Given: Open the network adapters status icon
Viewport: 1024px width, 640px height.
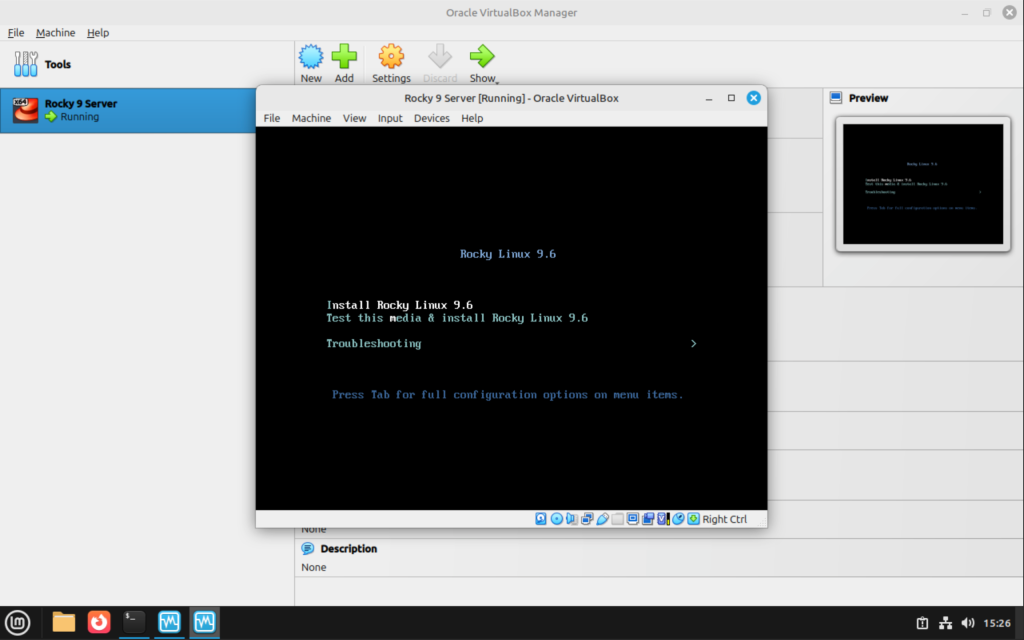Looking at the screenshot, I should (587, 518).
